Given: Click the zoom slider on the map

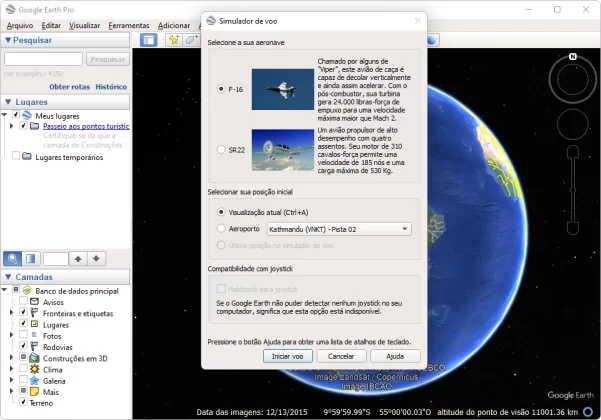Looking at the screenshot, I should point(573,190).
